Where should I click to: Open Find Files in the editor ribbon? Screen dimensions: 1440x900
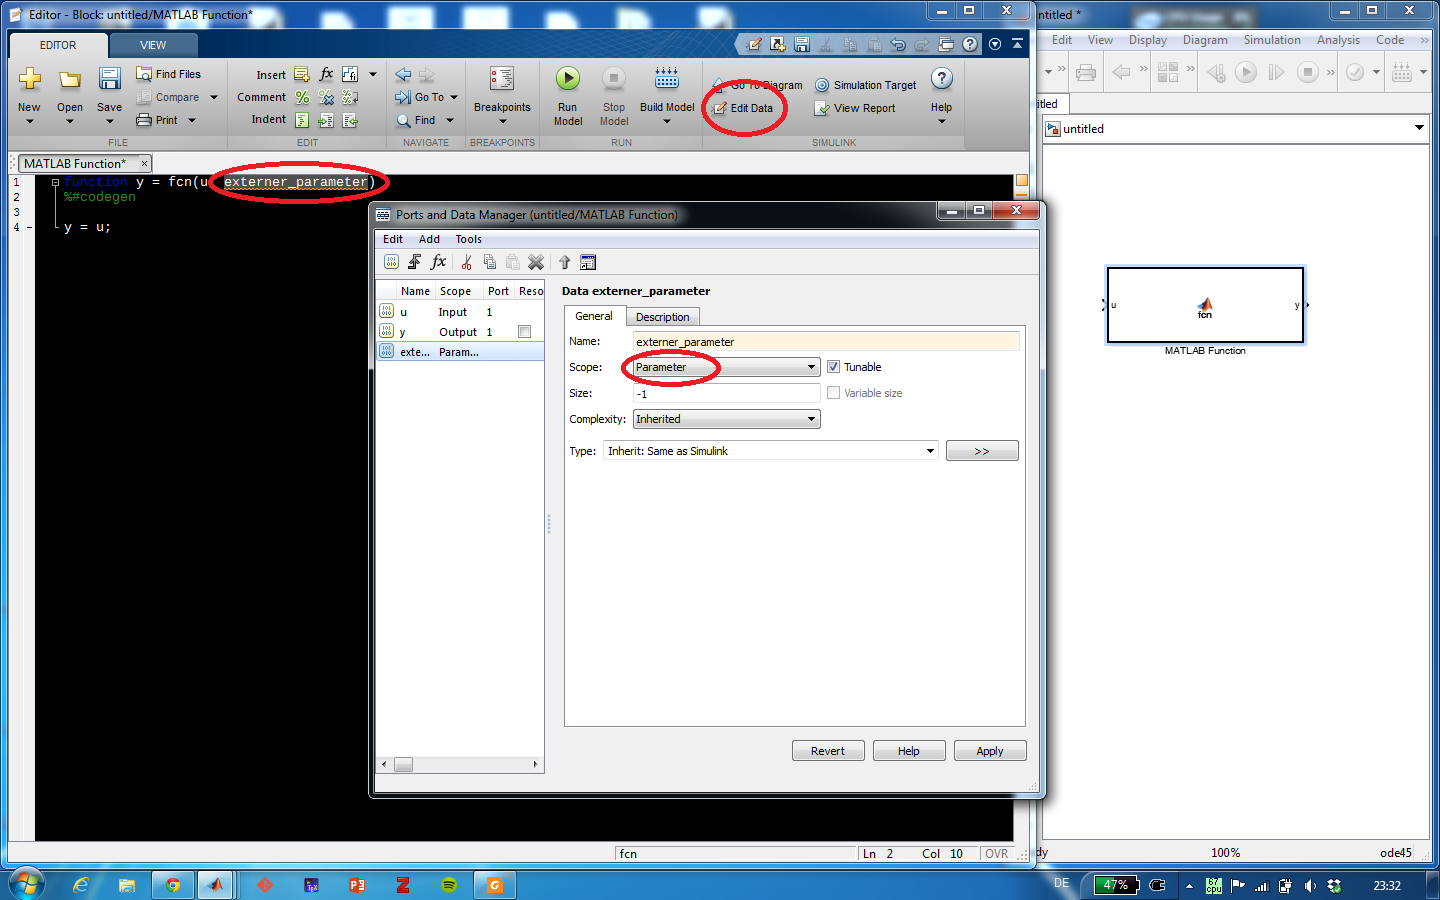coord(168,74)
